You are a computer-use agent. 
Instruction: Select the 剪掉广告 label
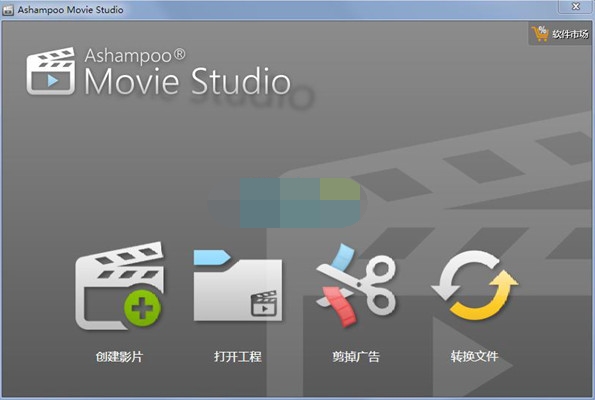356,356
